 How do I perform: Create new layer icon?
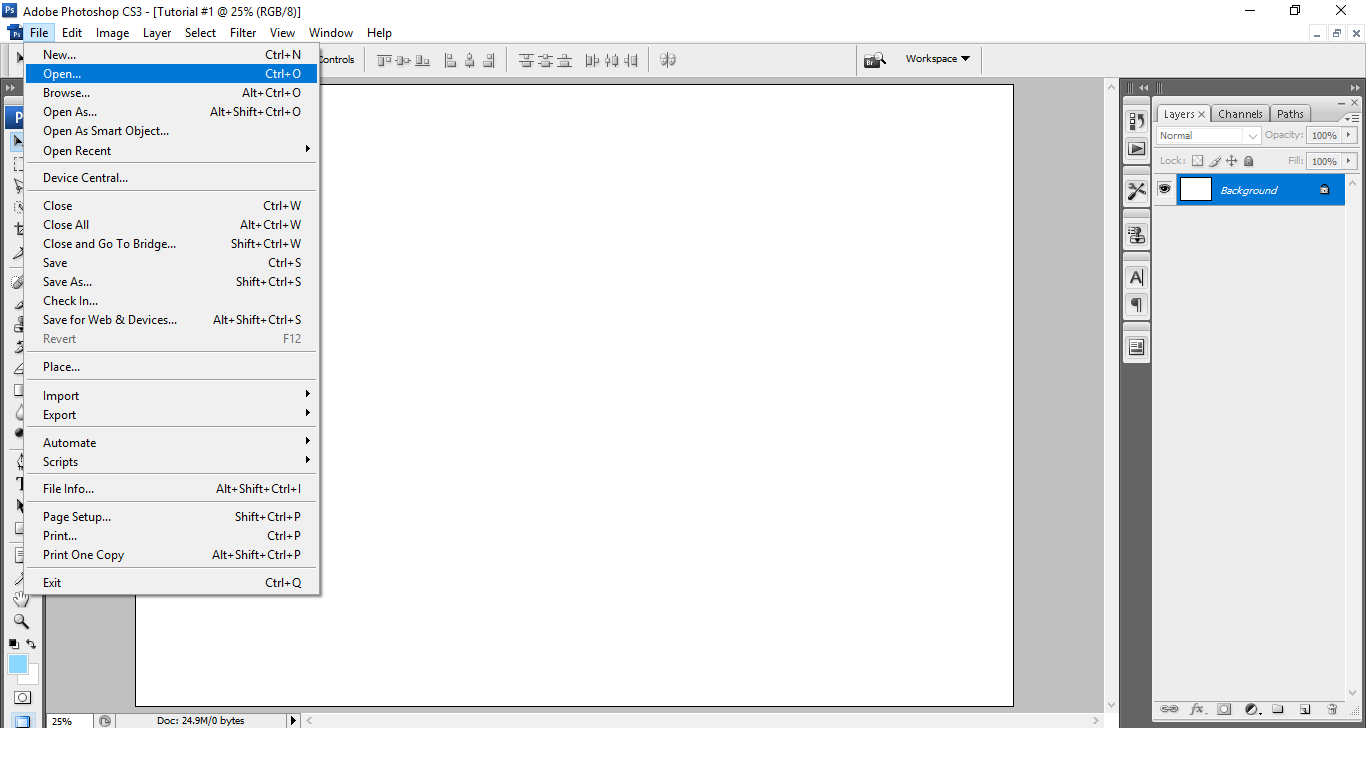[x=1305, y=709]
